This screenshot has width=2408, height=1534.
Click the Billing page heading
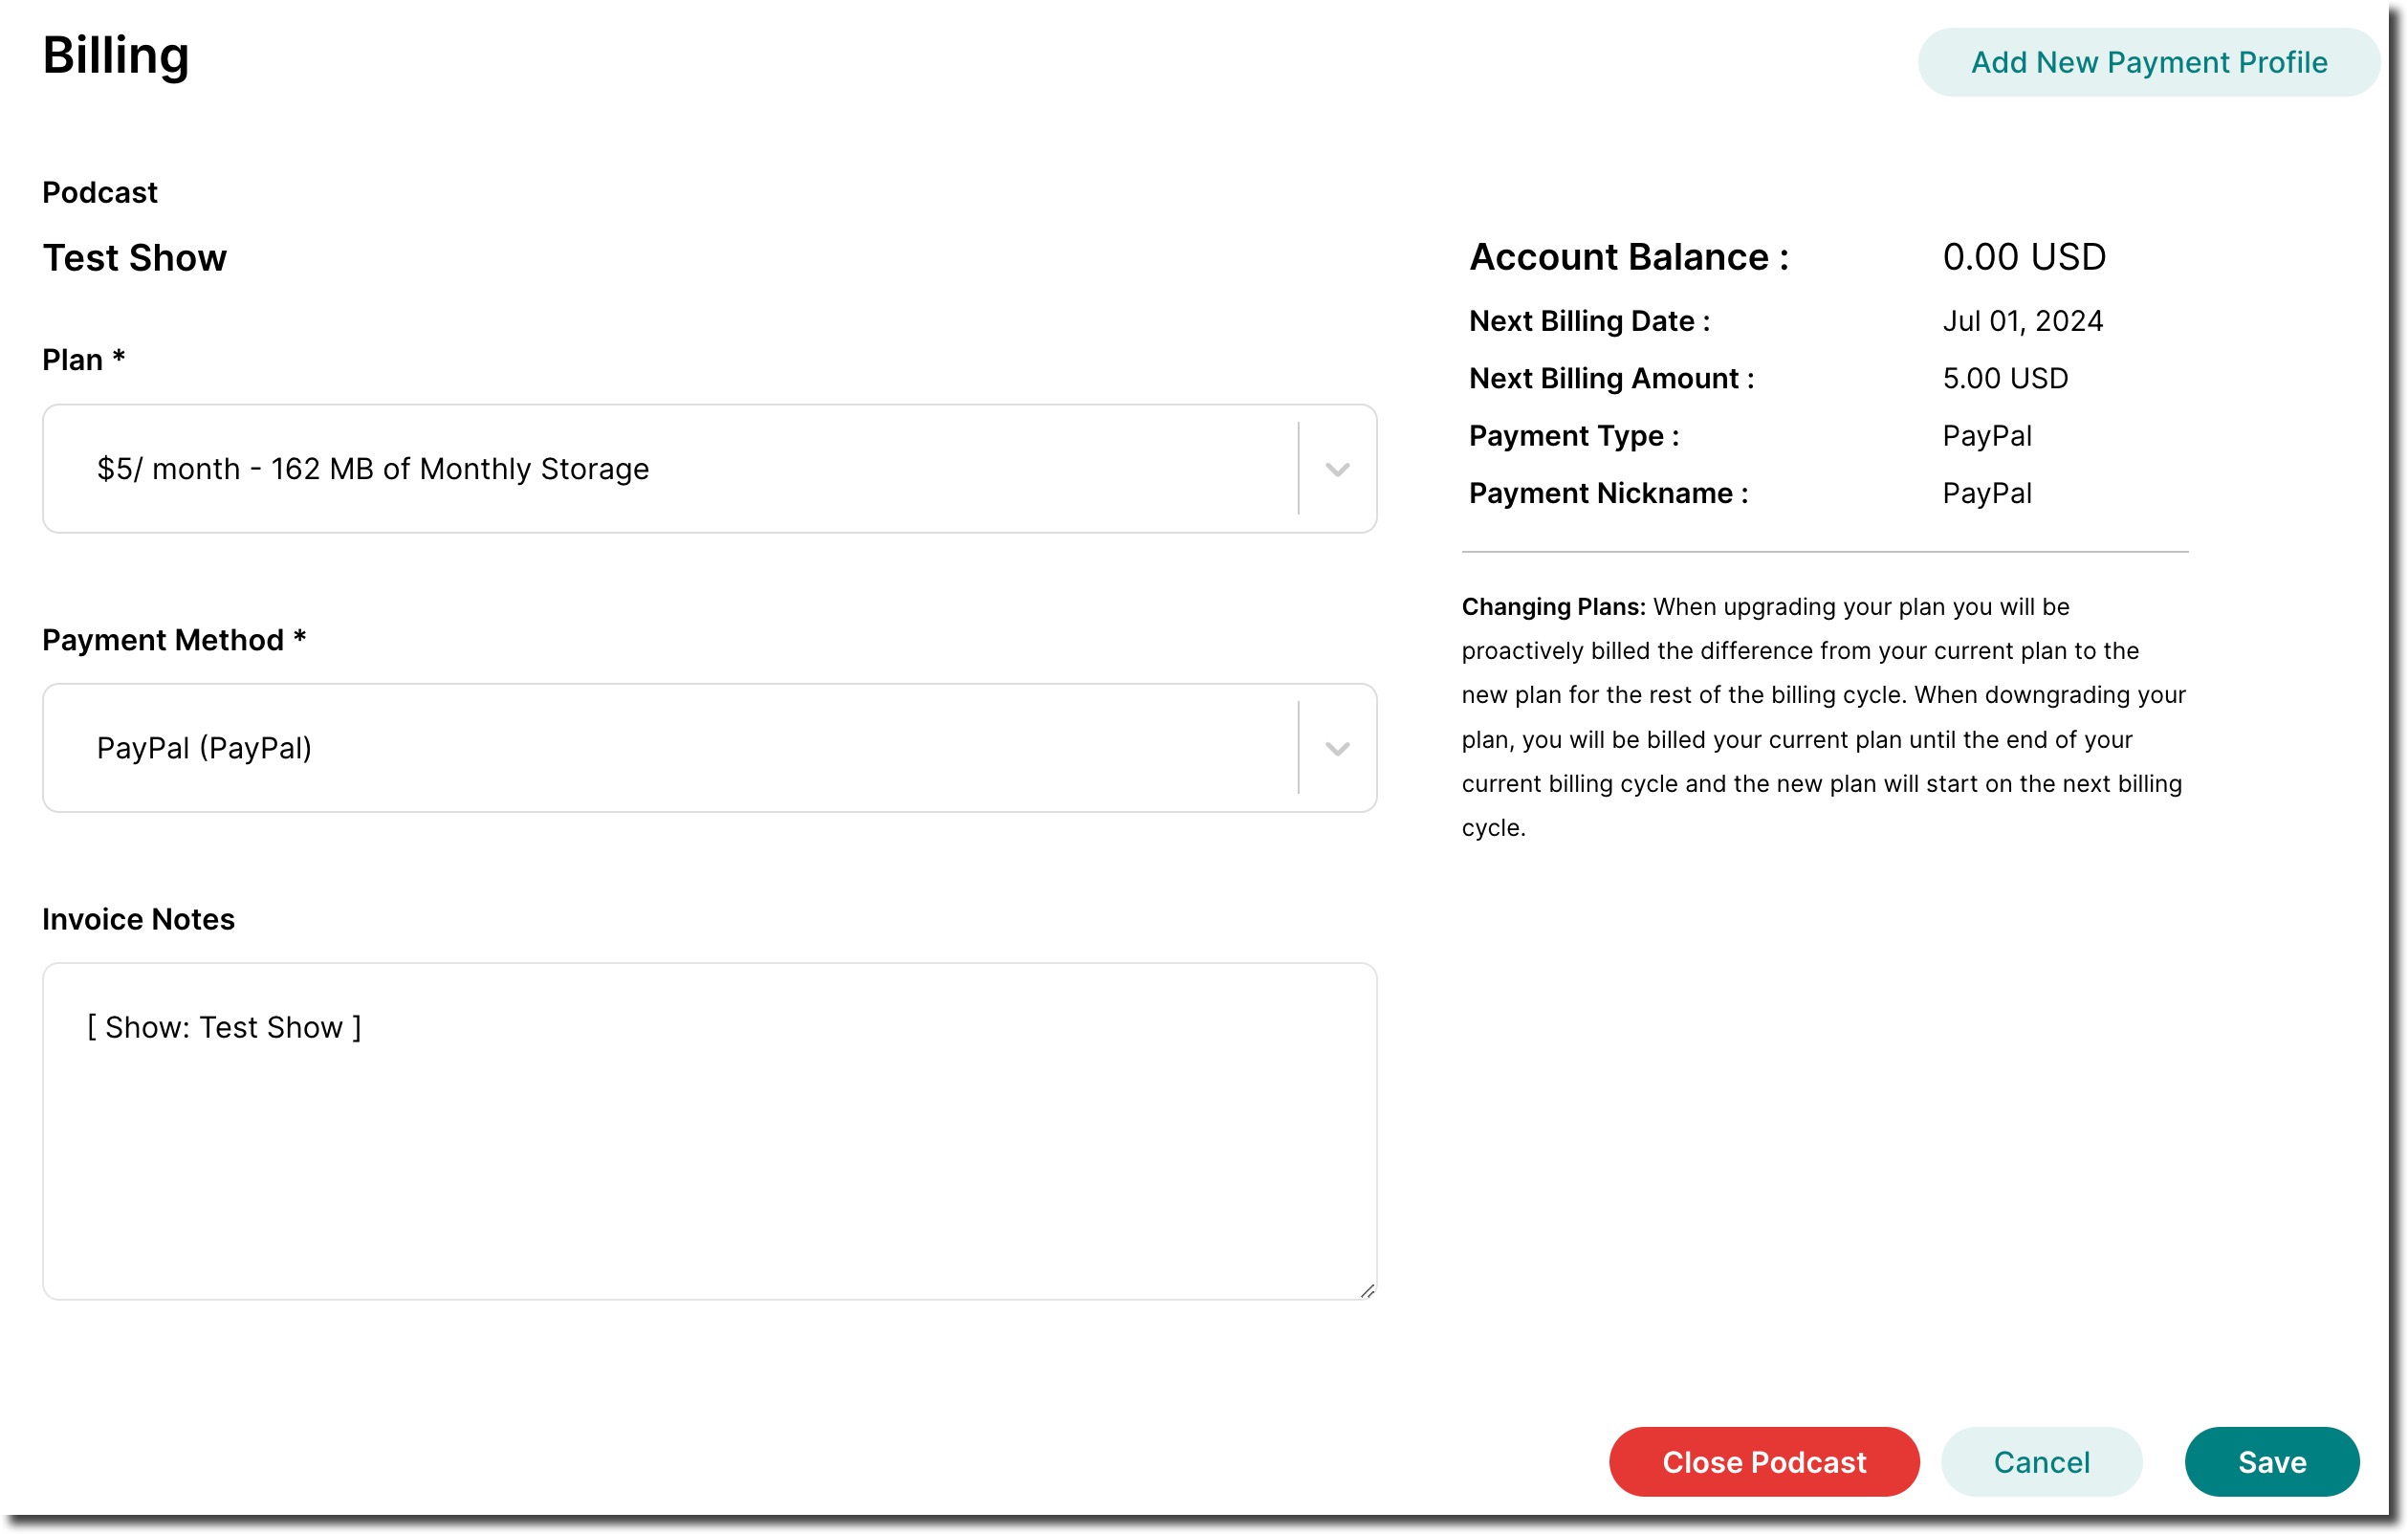[x=116, y=56]
